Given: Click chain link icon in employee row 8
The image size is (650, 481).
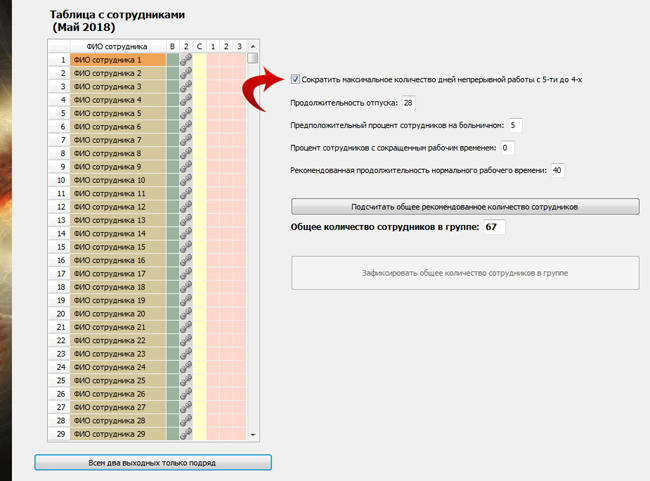Looking at the screenshot, I should pos(186,153).
